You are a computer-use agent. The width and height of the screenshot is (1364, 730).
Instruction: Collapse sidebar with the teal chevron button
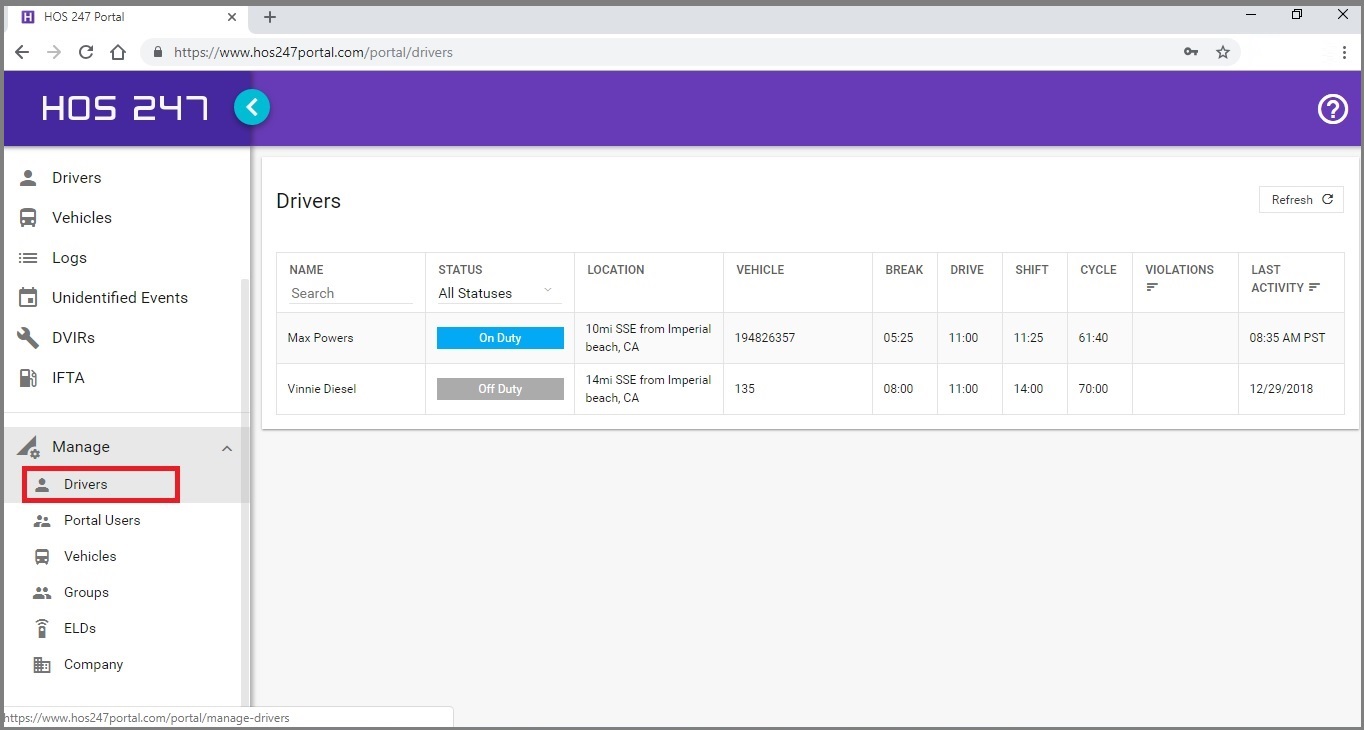pyautogui.click(x=252, y=107)
